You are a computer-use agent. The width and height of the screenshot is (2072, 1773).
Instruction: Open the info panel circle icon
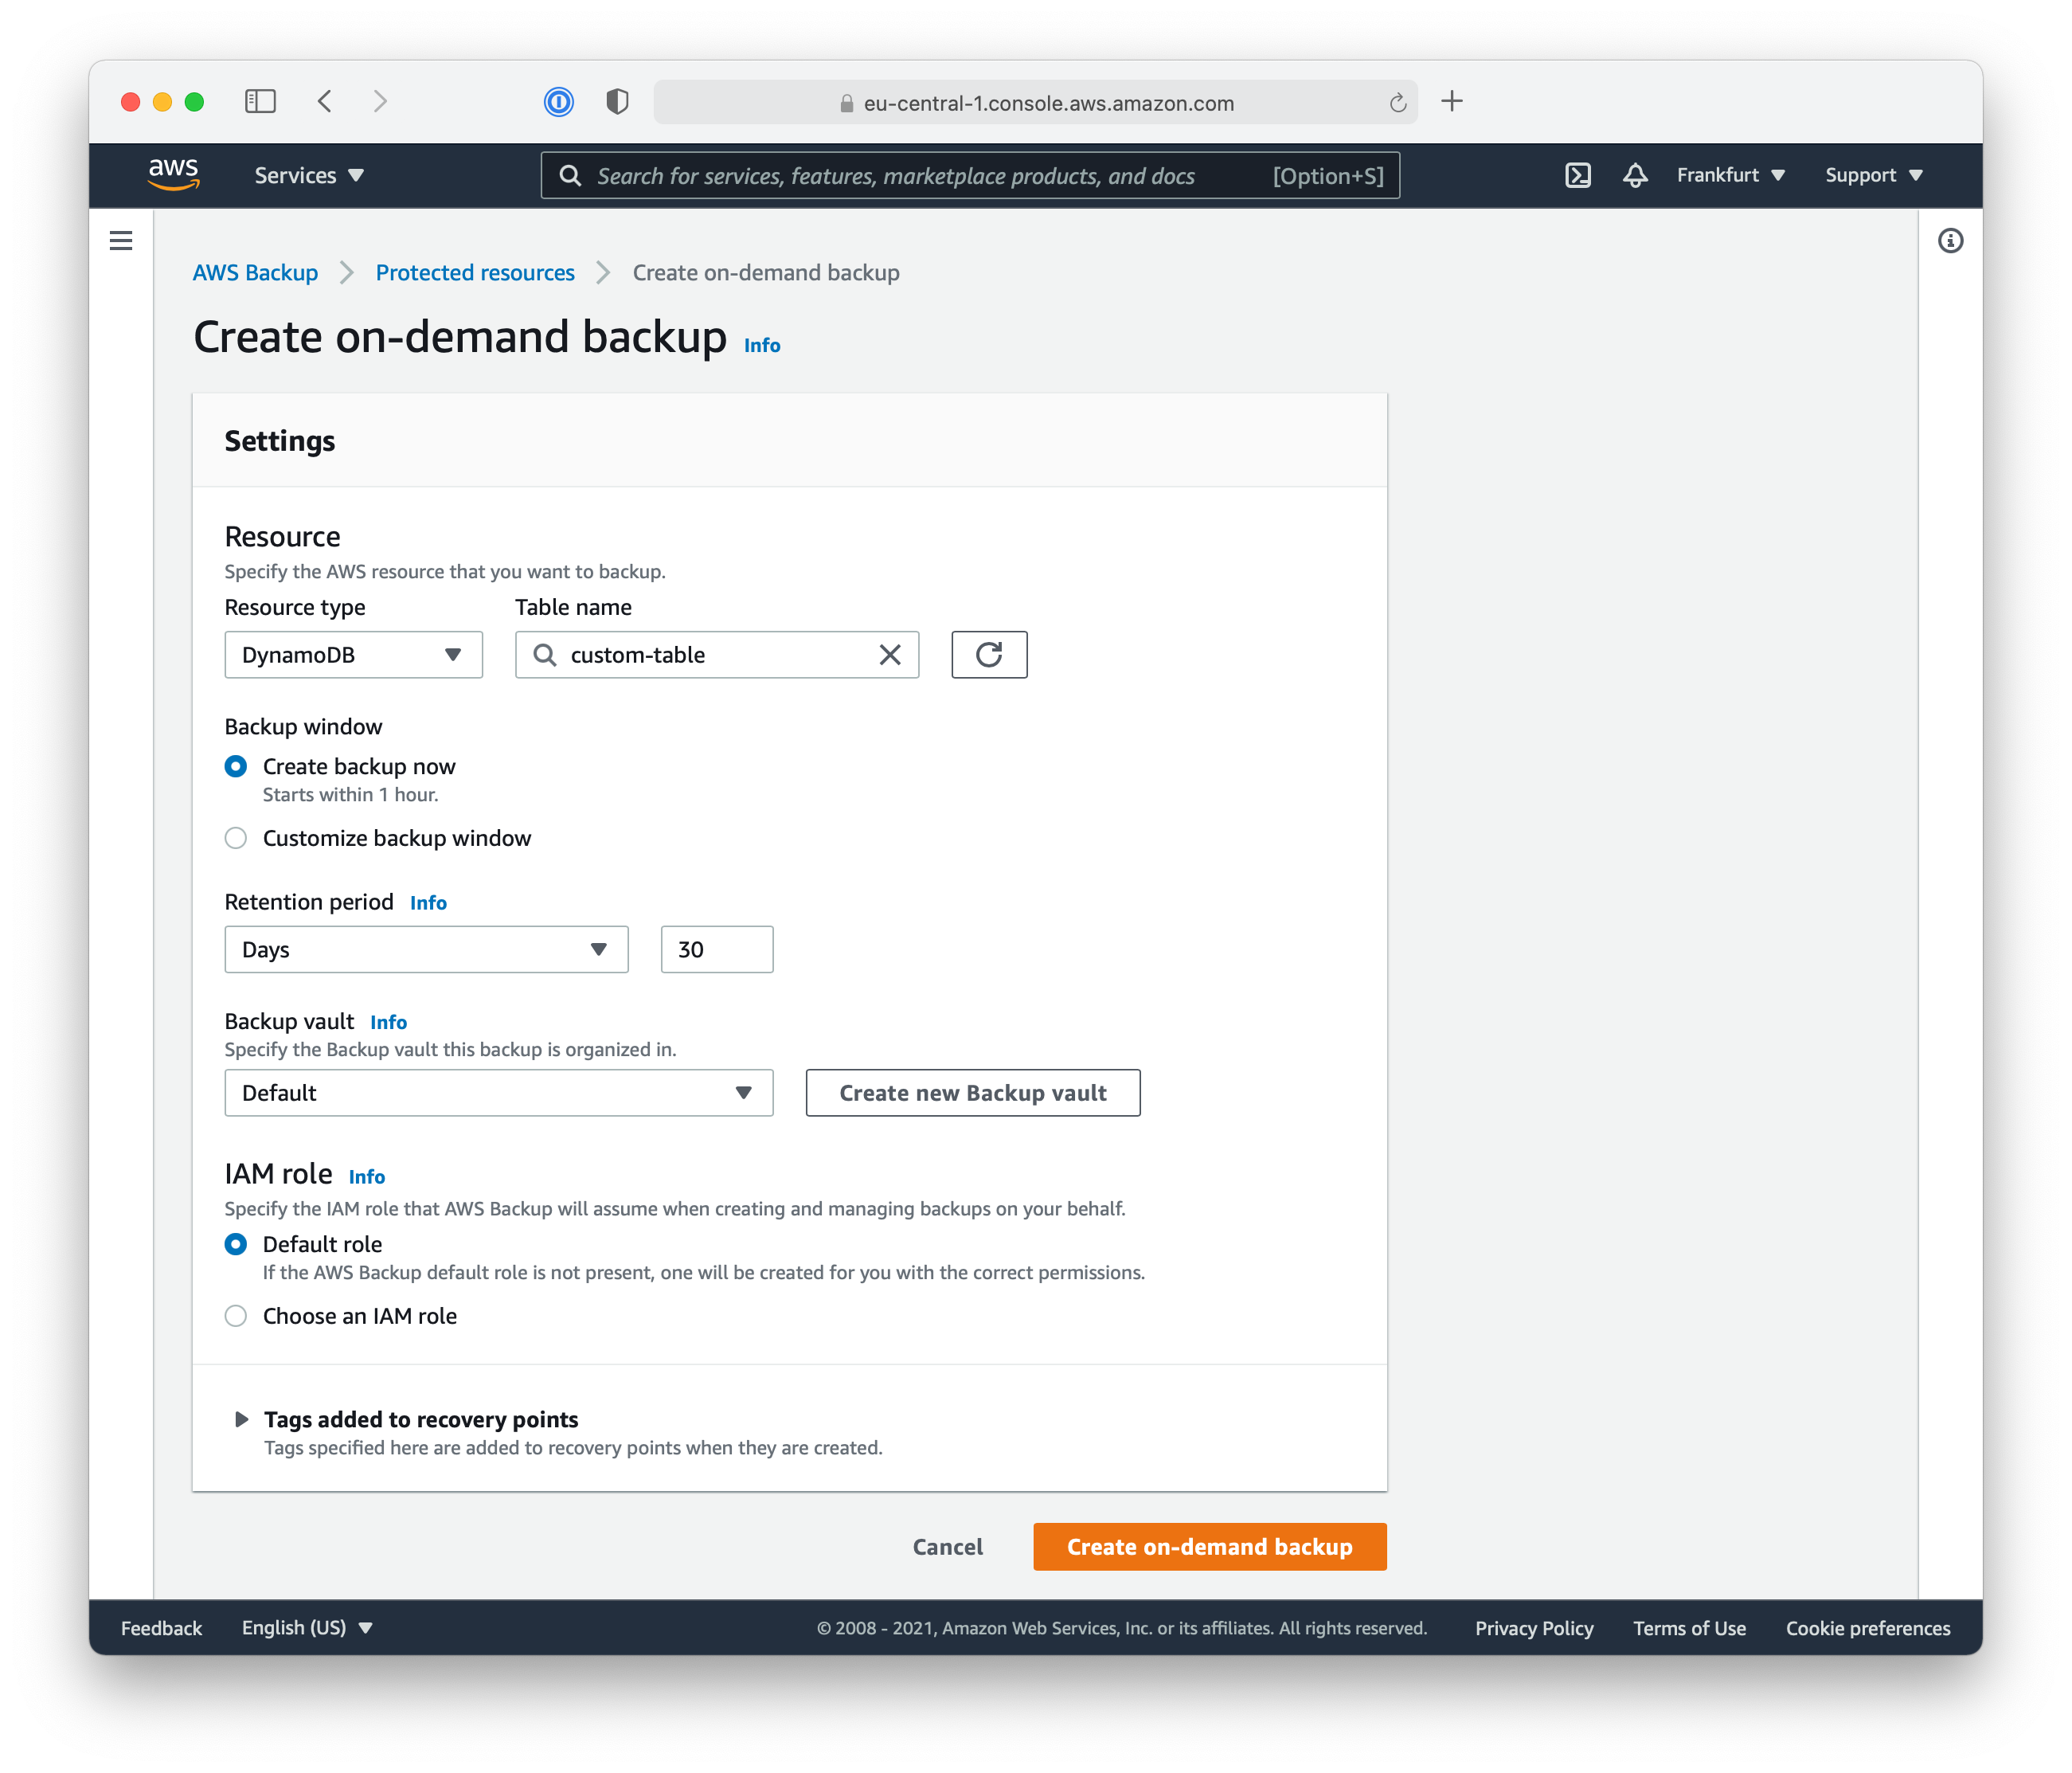[x=1950, y=240]
